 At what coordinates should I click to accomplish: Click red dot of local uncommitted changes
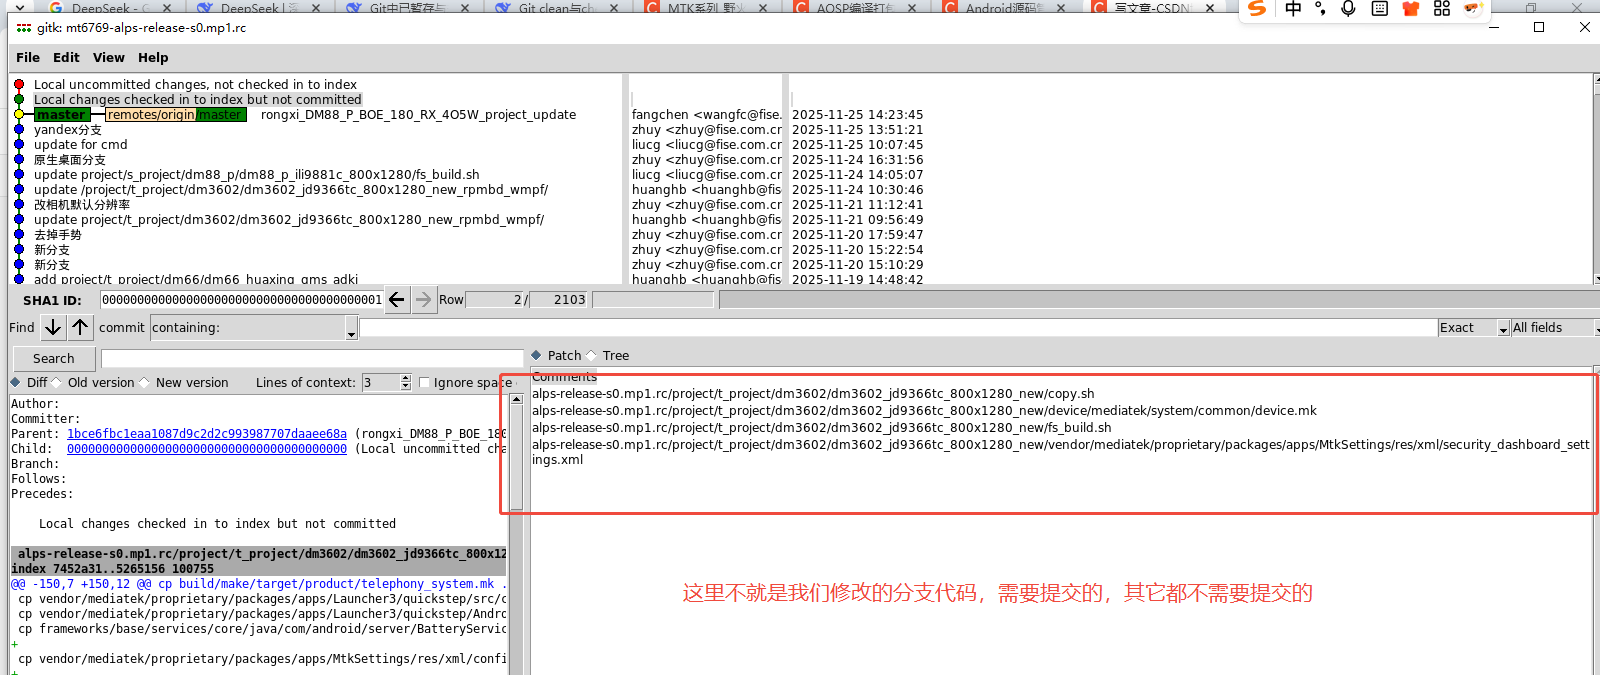(19, 85)
